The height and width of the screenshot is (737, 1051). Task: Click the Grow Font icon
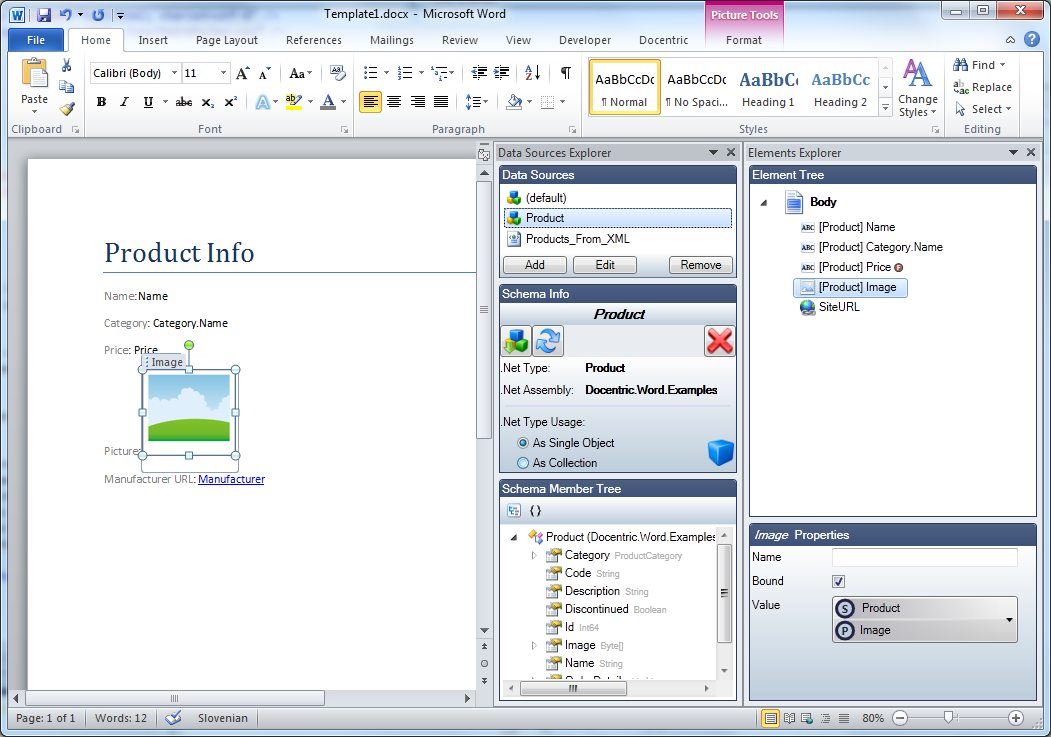243,73
